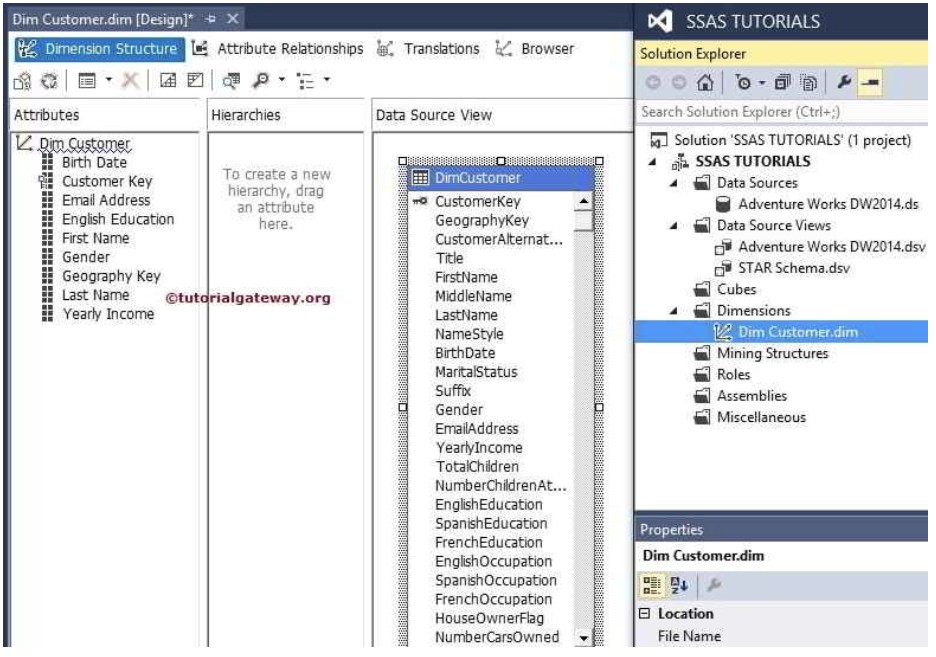
Task: Open the attributes view dropdown arrow
Action: pyautogui.click(x=109, y=79)
